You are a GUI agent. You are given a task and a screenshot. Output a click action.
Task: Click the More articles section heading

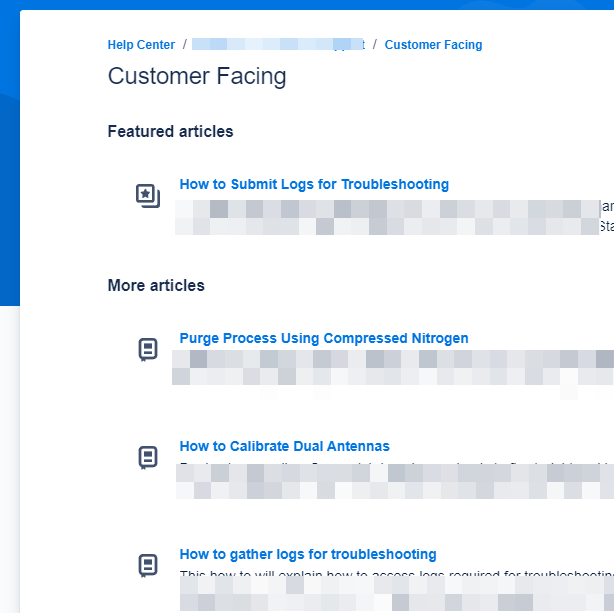[156, 286]
